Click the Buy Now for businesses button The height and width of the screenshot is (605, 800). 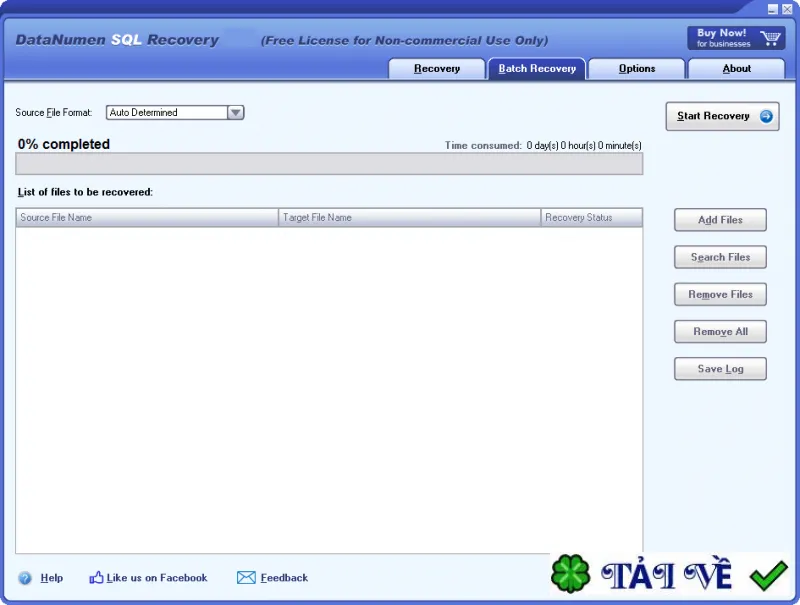pos(736,38)
